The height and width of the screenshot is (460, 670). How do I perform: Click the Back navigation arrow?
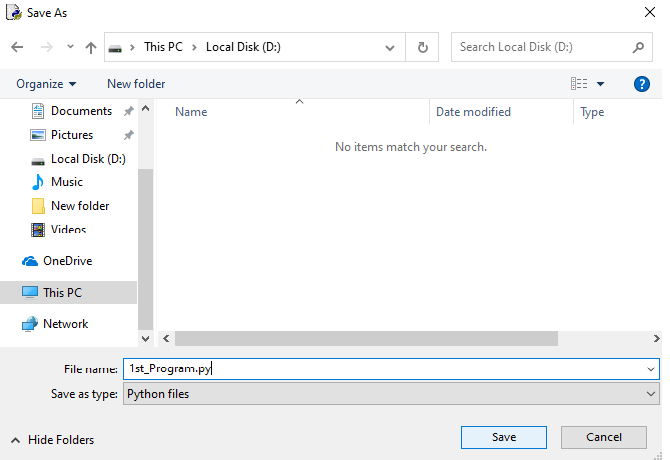[x=17, y=47]
